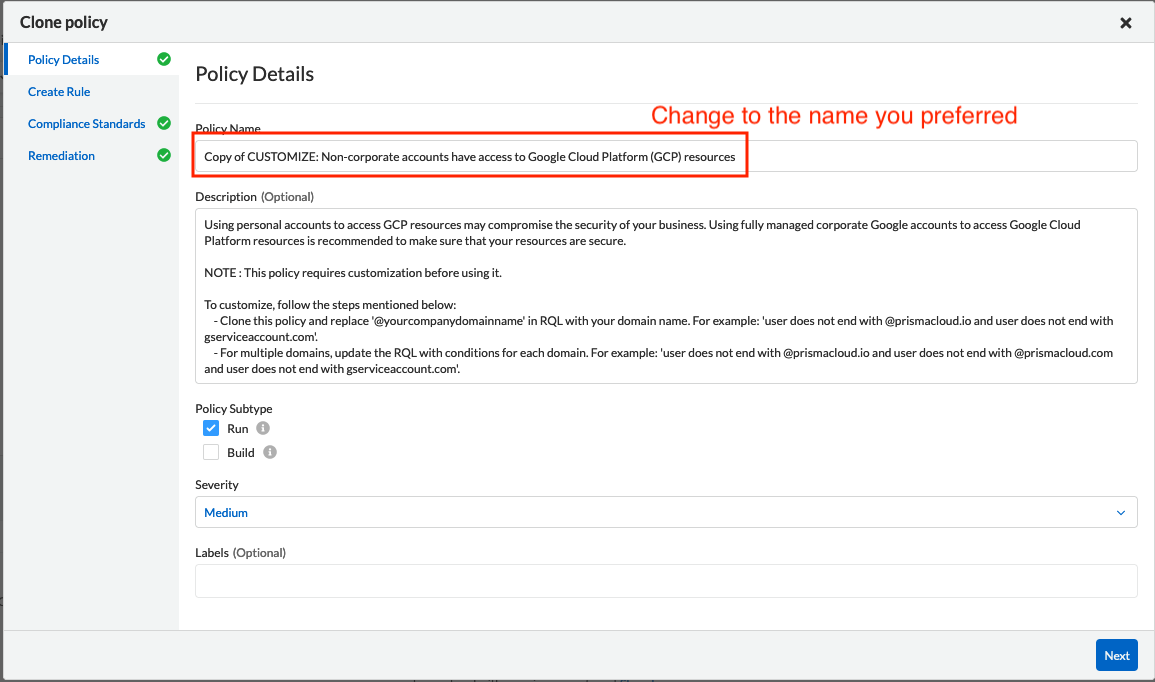Click the 'Run' checkbox label text

237,429
